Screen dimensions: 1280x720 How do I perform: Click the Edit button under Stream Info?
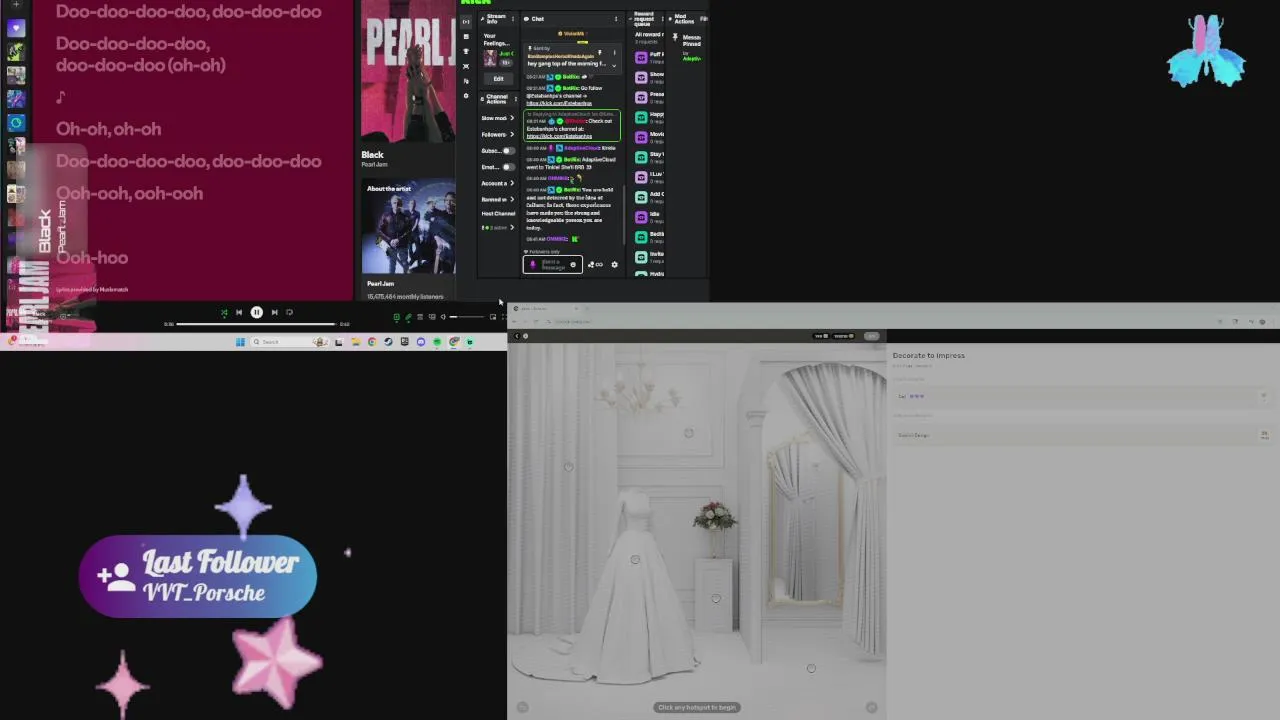498,79
